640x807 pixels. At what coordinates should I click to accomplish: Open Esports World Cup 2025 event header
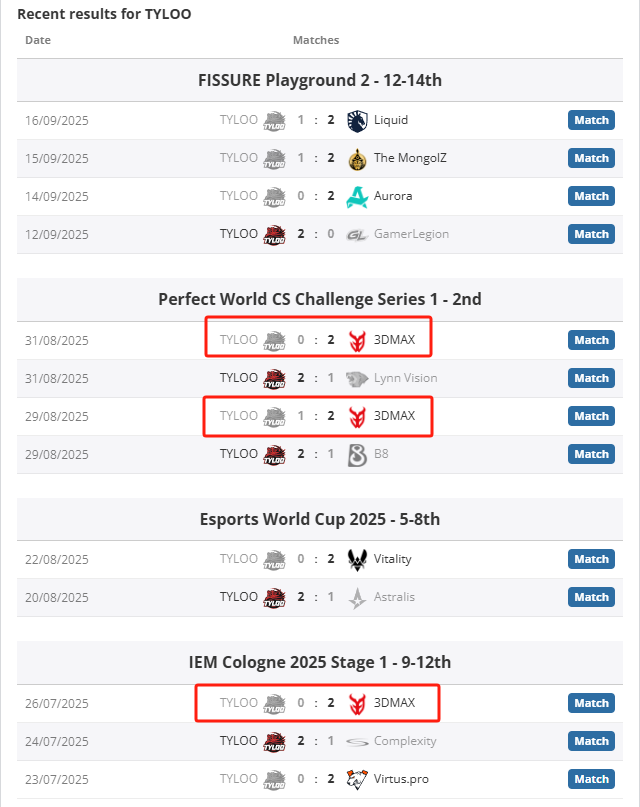coord(320,519)
